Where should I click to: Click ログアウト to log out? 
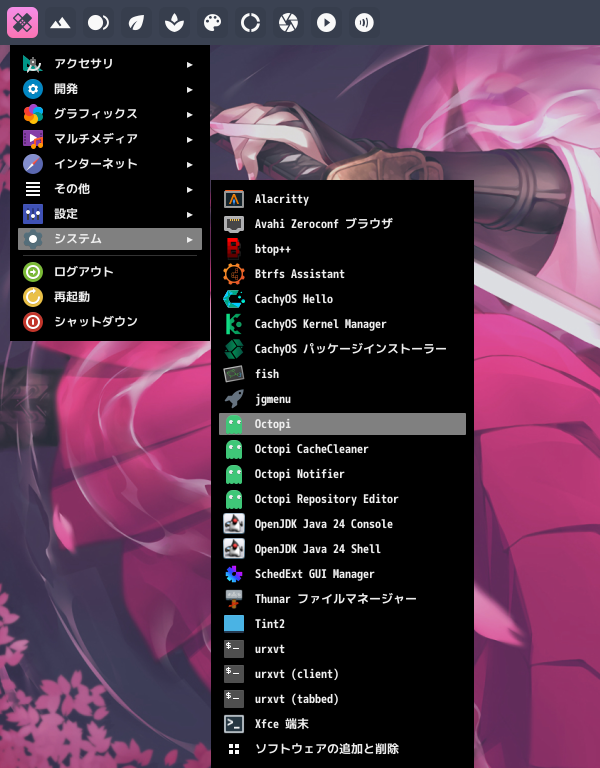(x=110, y=272)
